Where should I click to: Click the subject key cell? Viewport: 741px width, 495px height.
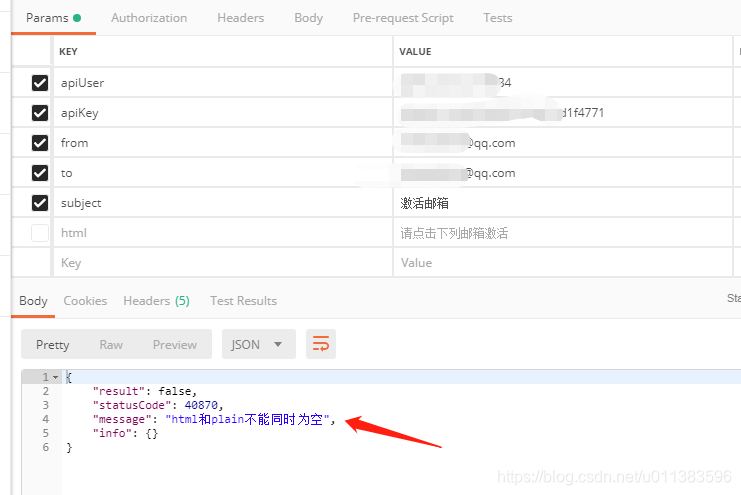pos(223,203)
